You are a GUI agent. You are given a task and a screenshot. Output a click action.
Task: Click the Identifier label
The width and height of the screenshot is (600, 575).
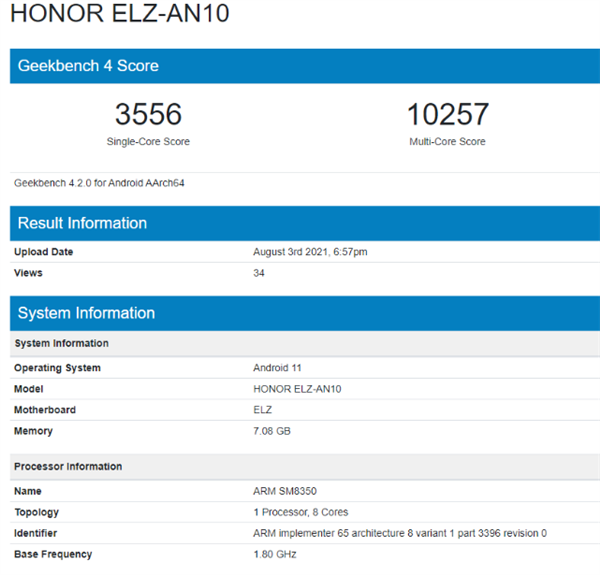click(x=36, y=533)
